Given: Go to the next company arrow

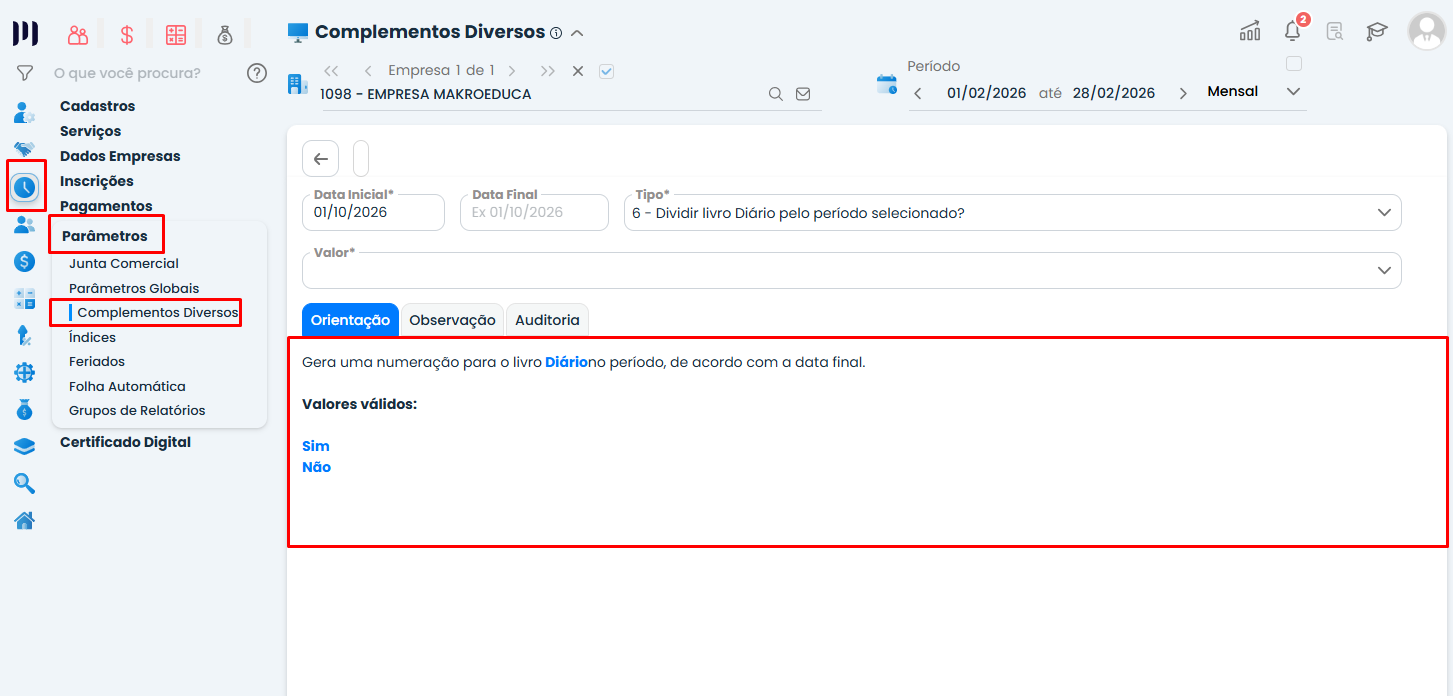Looking at the screenshot, I should (x=512, y=71).
